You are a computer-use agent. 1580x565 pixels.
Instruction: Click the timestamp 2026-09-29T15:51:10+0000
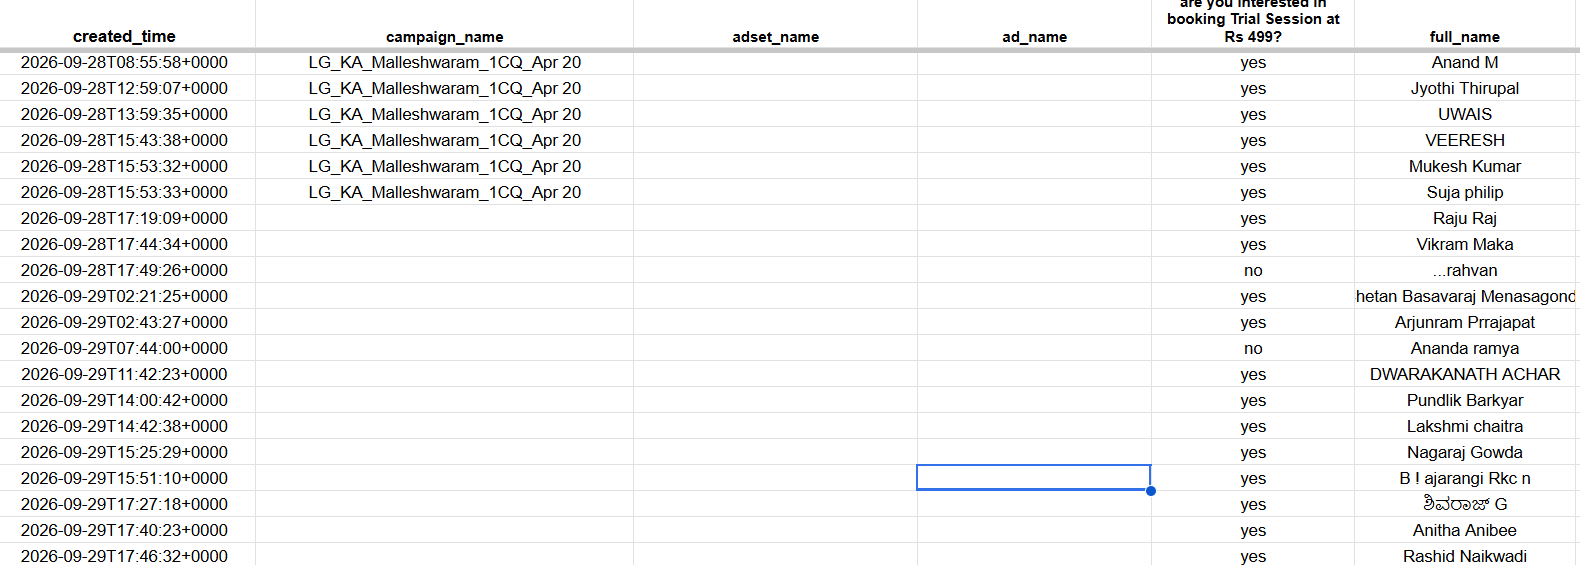click(124, 478)
